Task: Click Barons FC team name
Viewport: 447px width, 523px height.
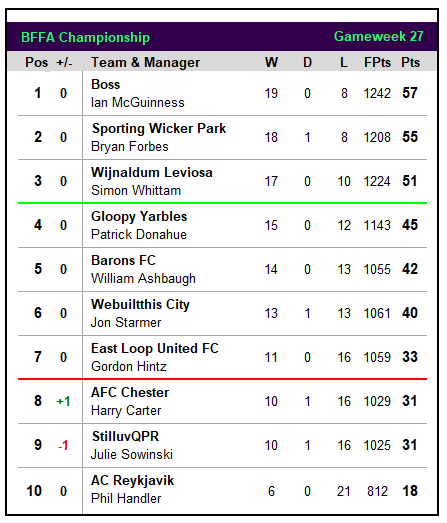Action: (123, 260)
